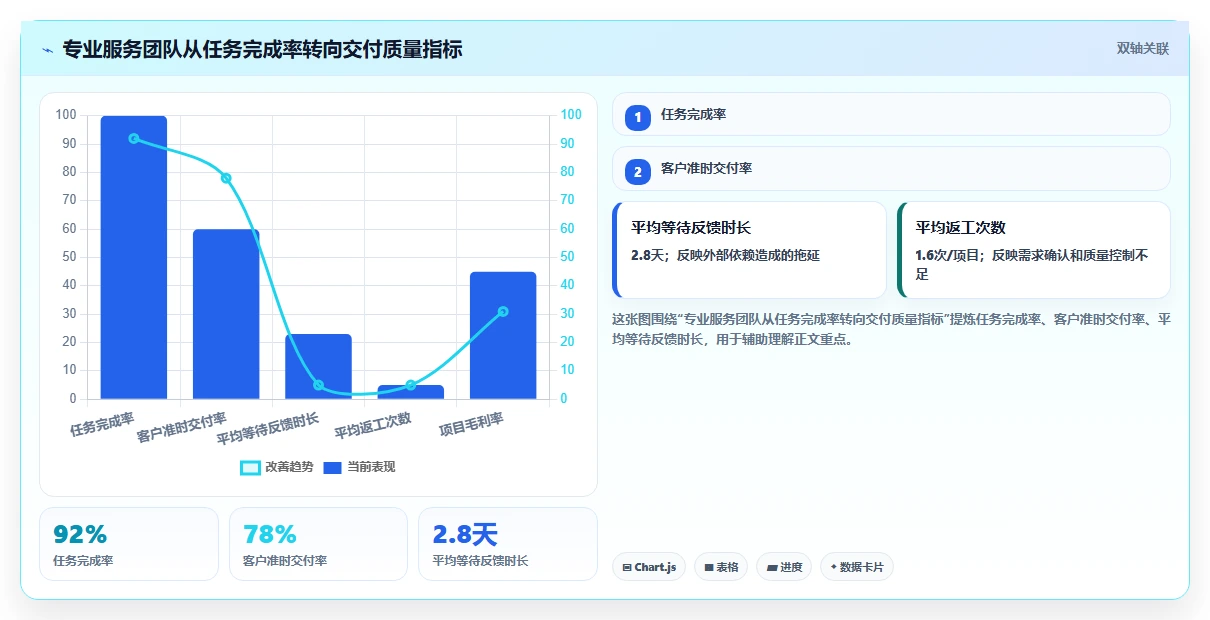Open the 客户准时交付率 list item
Image resolution: width=1210 pixels, height=620 pixels.
[x=891, y=168]
